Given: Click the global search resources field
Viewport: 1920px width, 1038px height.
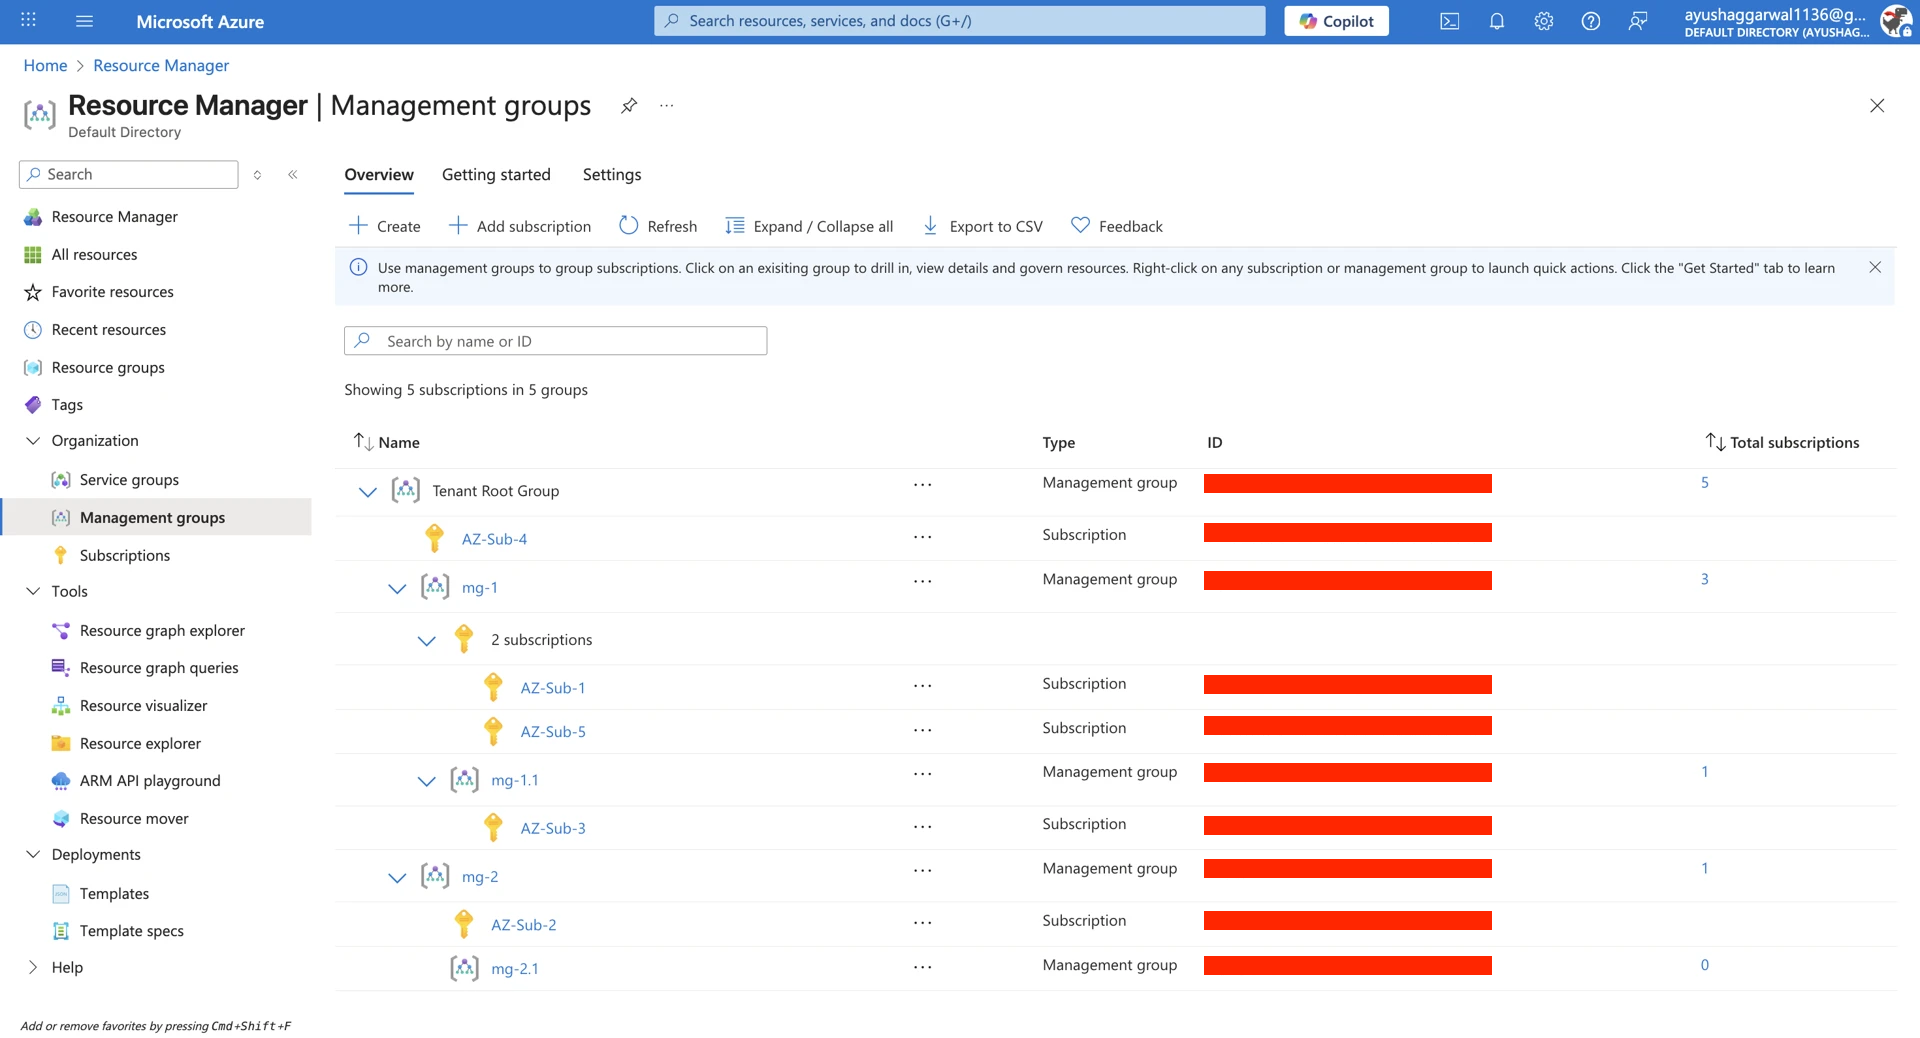Looking at the screenshot, I should coord(959,21).
